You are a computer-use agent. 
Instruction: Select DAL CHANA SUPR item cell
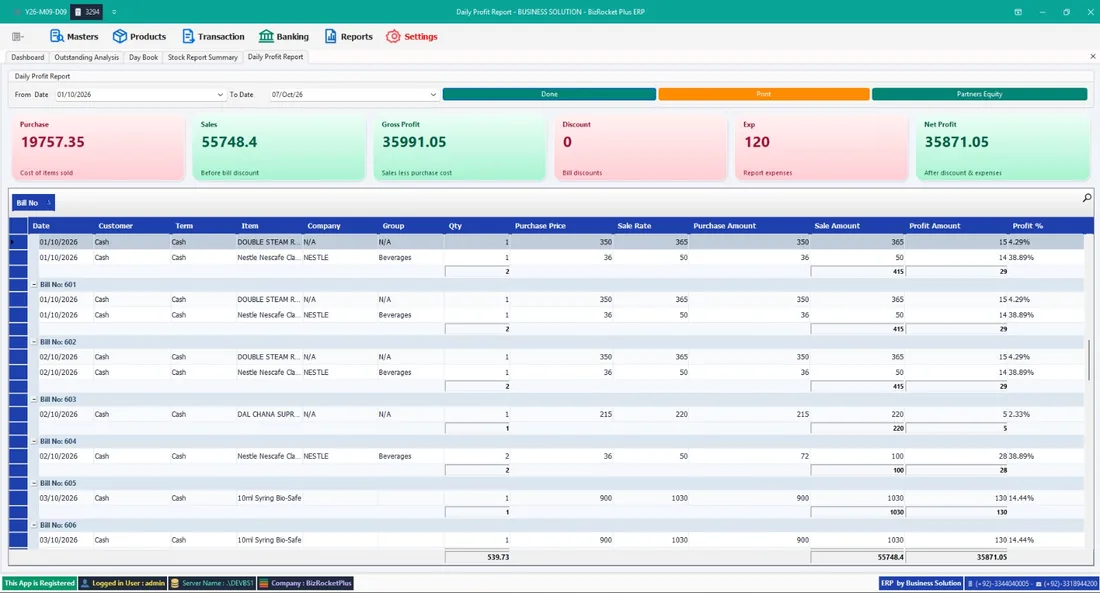(x=269, y=415)
